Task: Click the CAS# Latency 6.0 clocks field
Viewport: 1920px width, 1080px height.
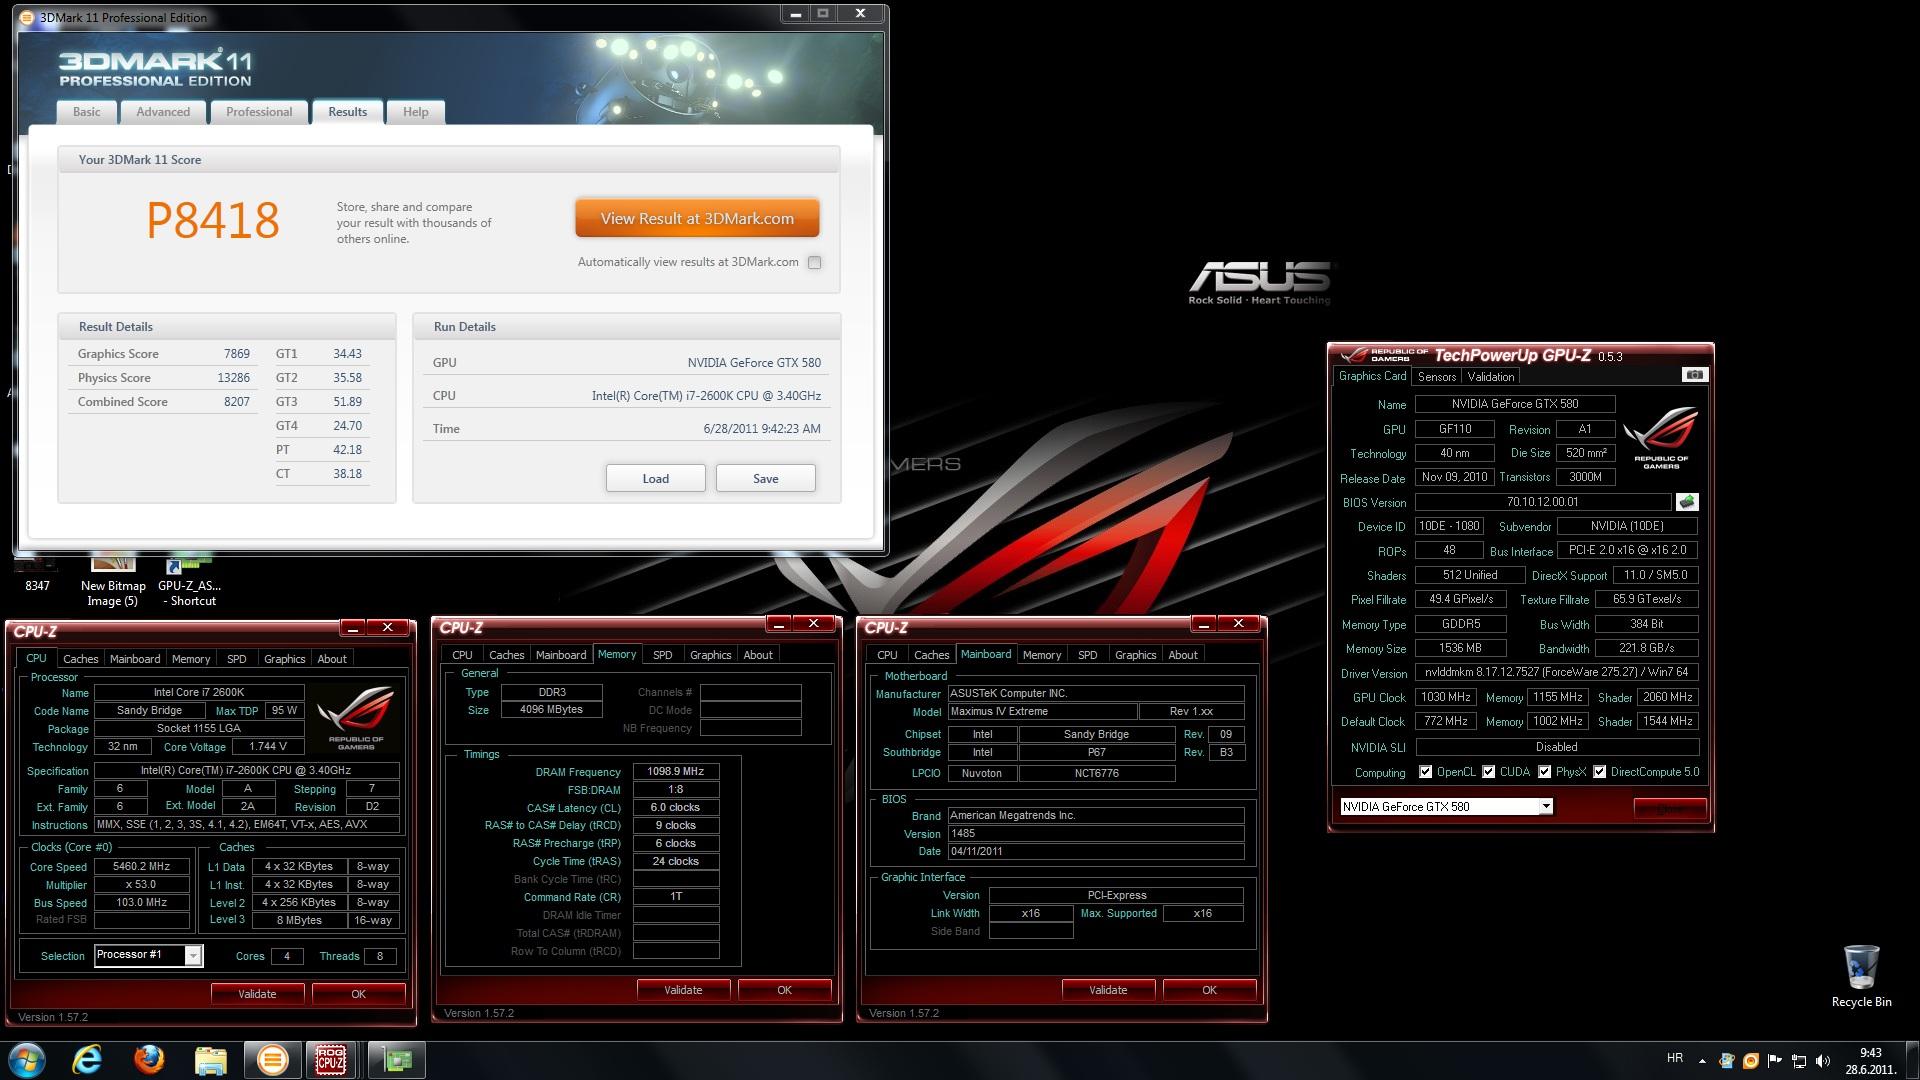Action: pyautogui.click(x=676, y=807)
